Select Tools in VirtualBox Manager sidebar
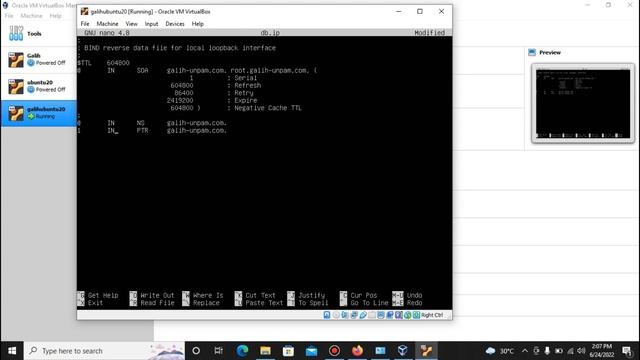Screen dimensions: 640x360 tap(38, 33)
